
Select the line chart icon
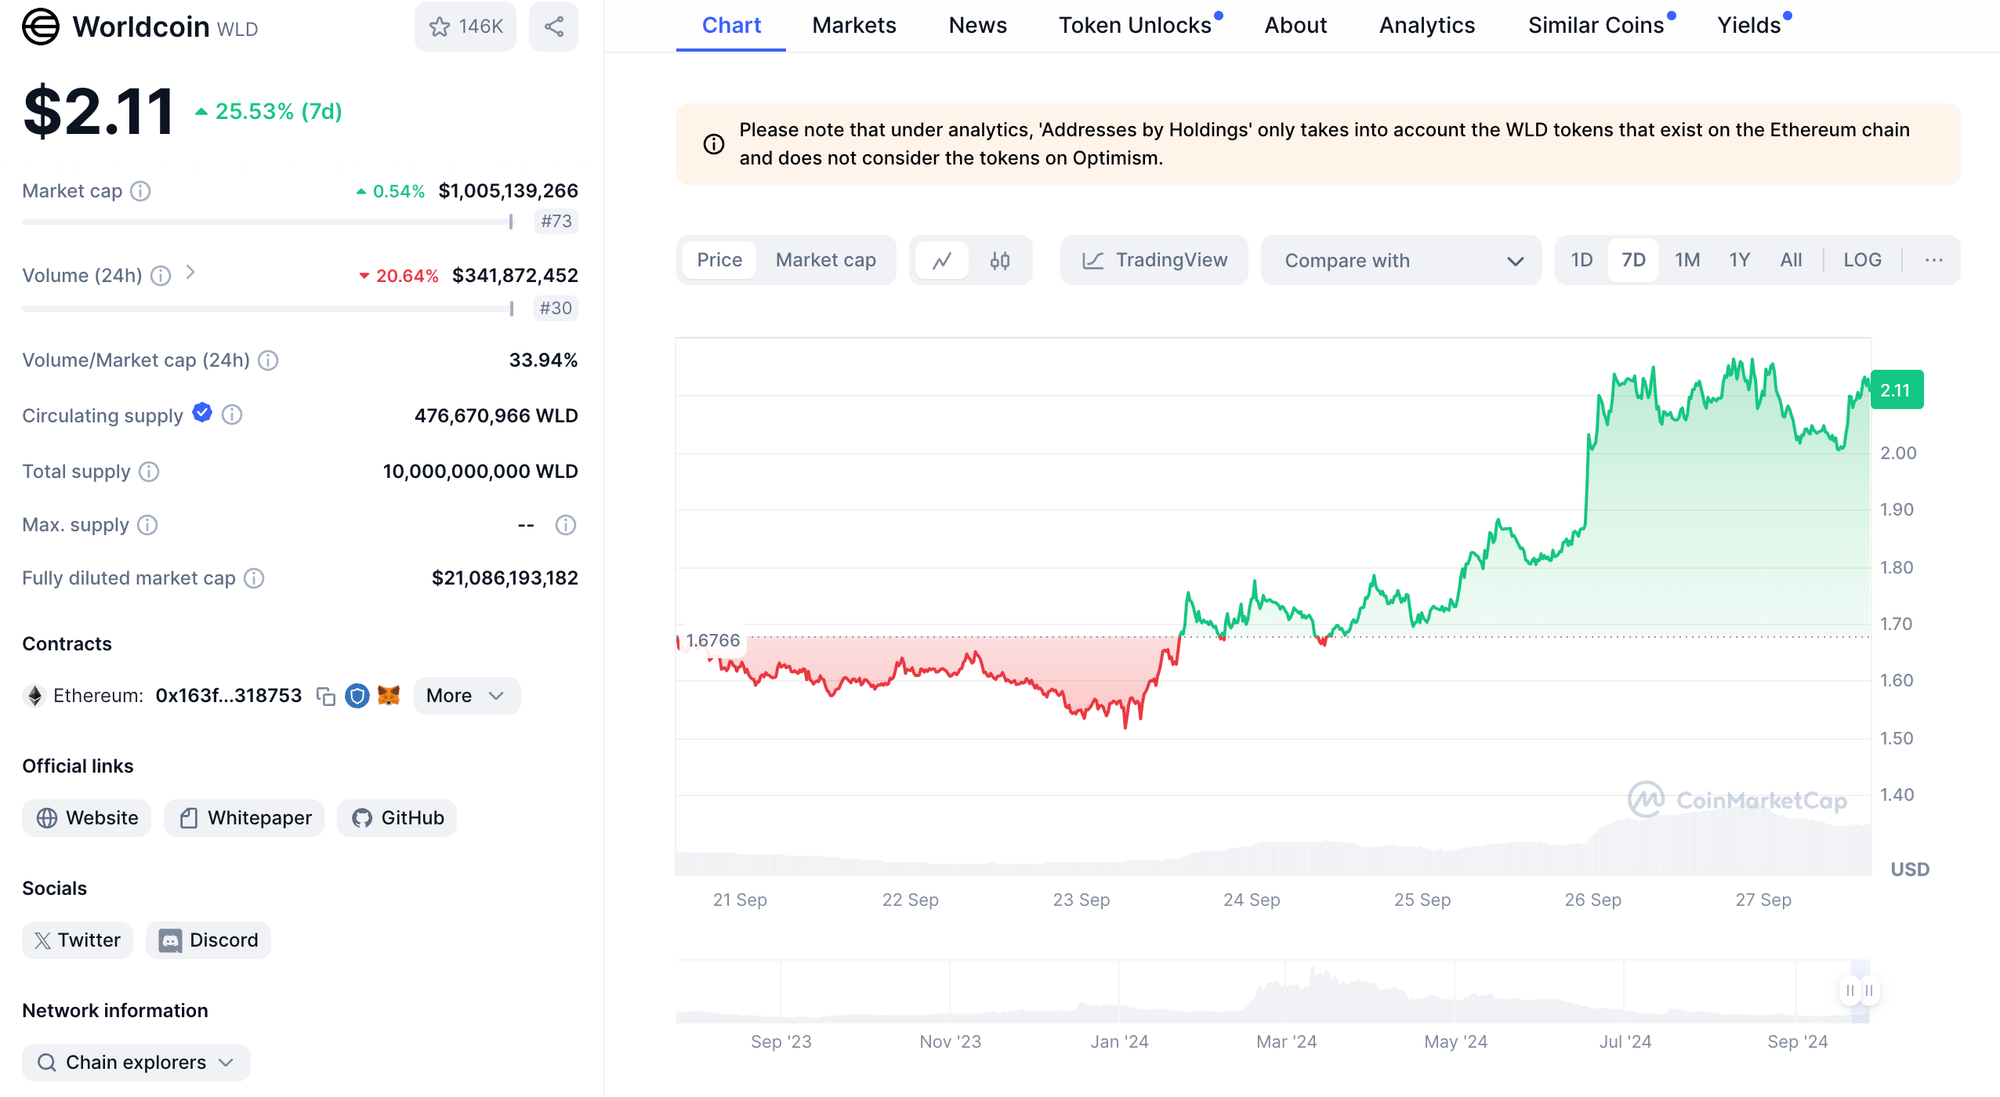[942, 261]
